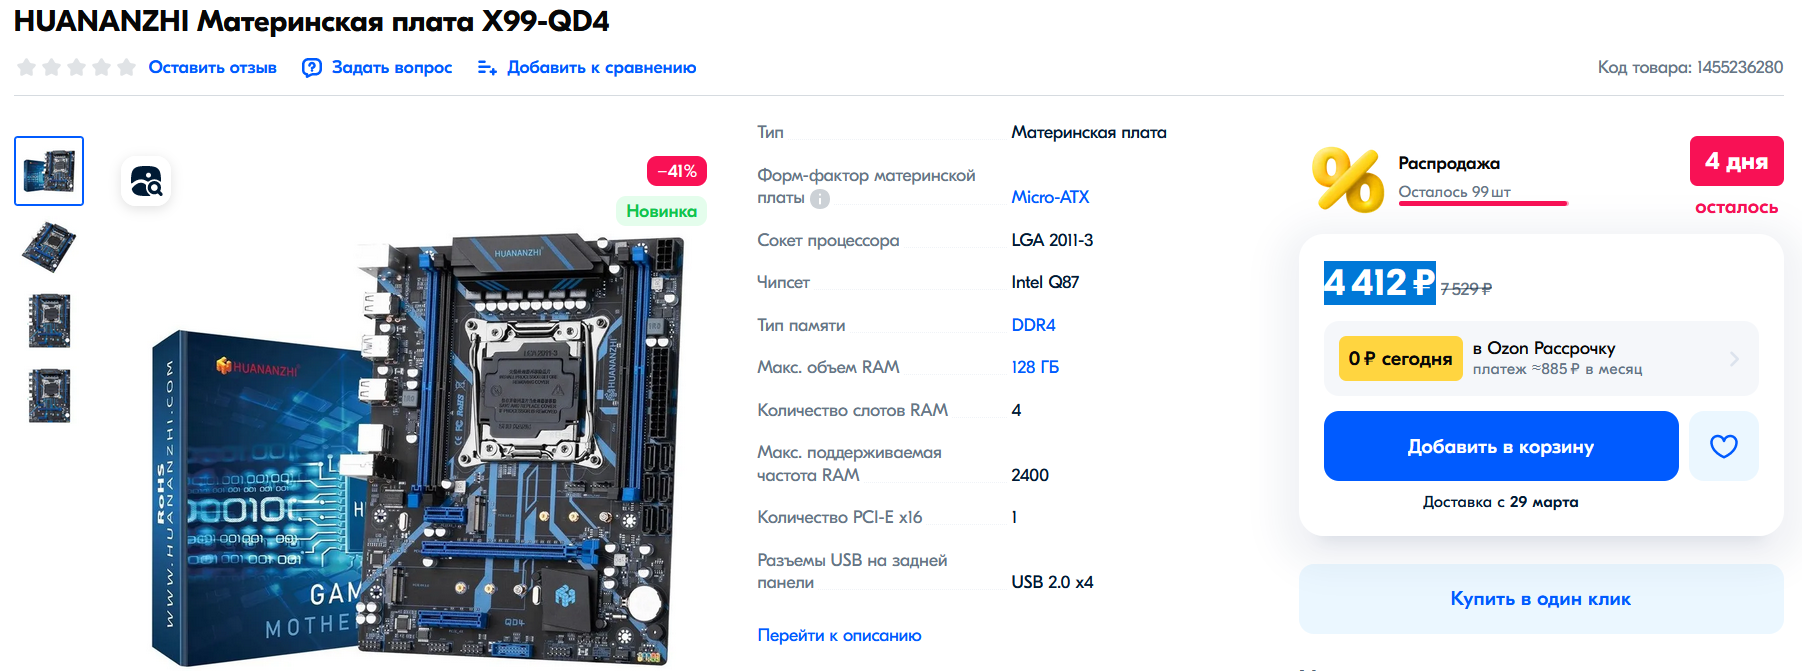
Task: Click the yellow percent sale icon
Action: (1348, 180)
